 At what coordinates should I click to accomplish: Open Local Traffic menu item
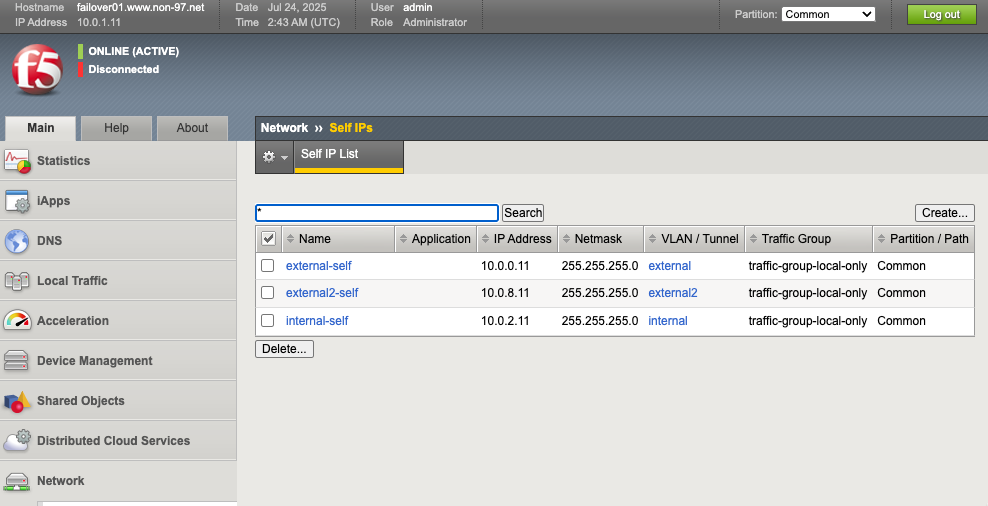[x=118, y=281]
